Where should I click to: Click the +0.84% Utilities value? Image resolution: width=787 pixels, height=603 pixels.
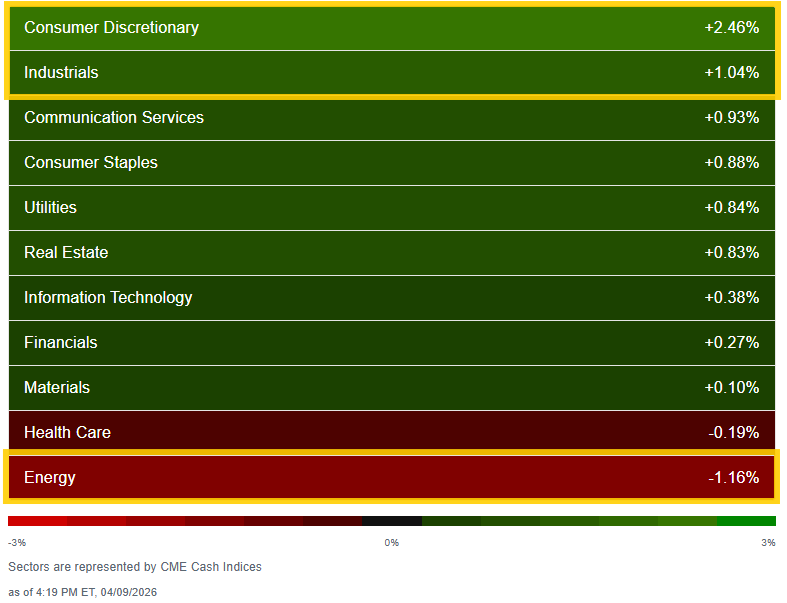click(732, 207)
